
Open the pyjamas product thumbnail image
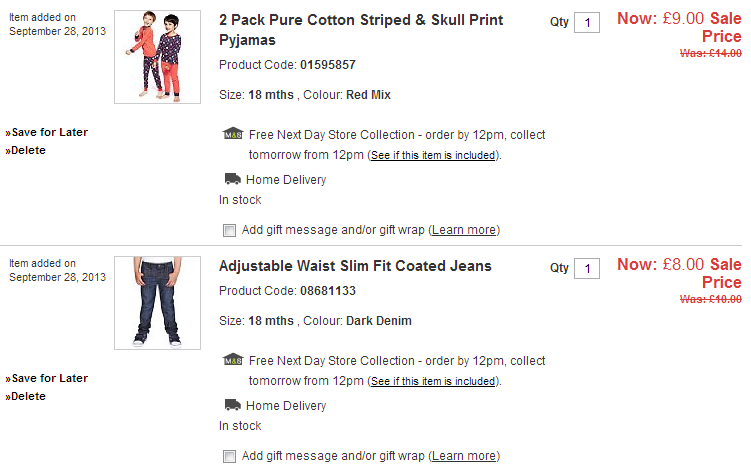point(157,57)
